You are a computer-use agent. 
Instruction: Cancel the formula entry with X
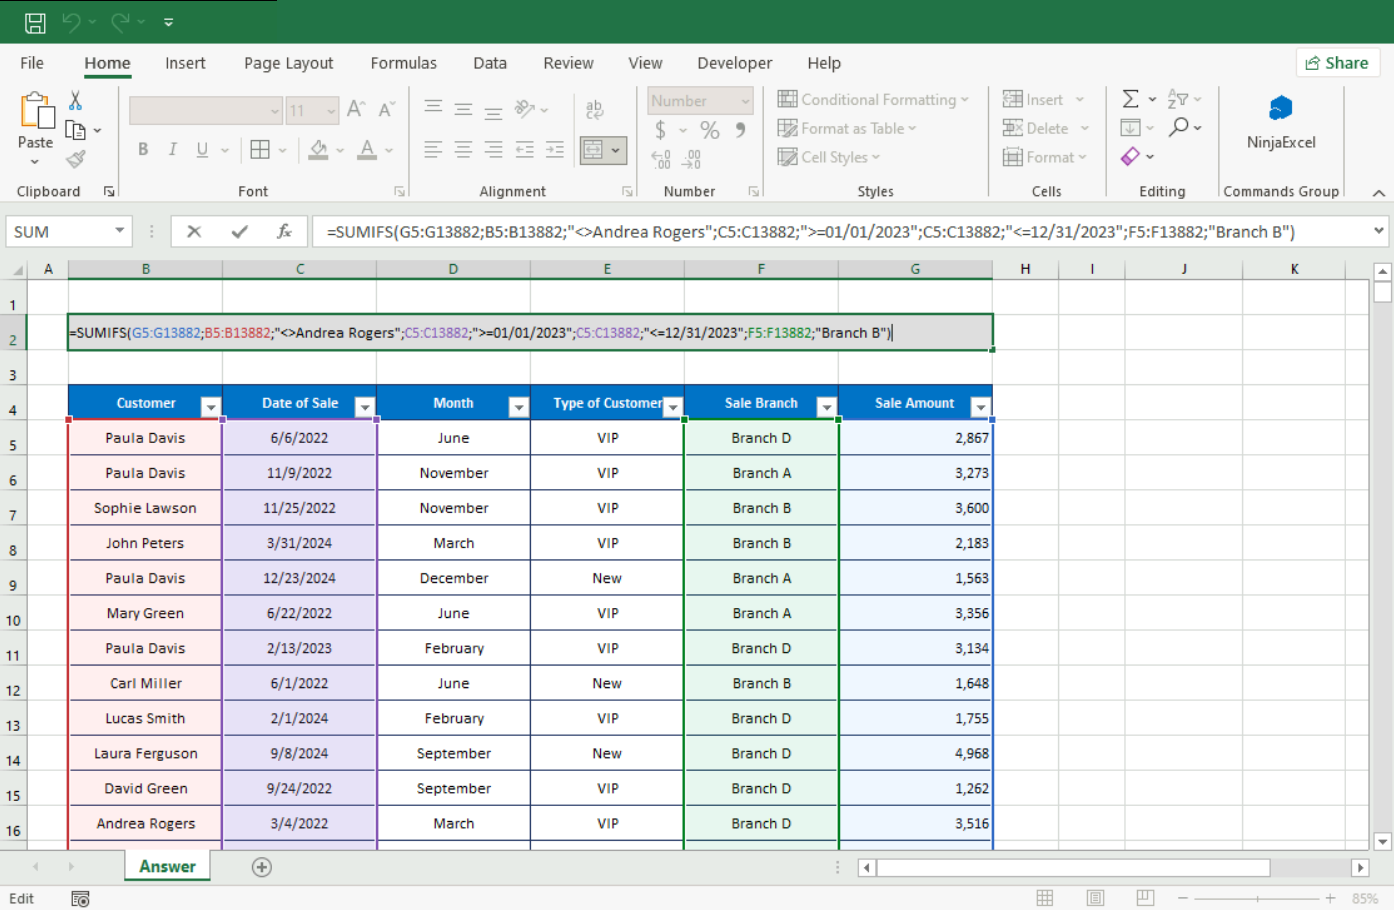click(194, 232)
